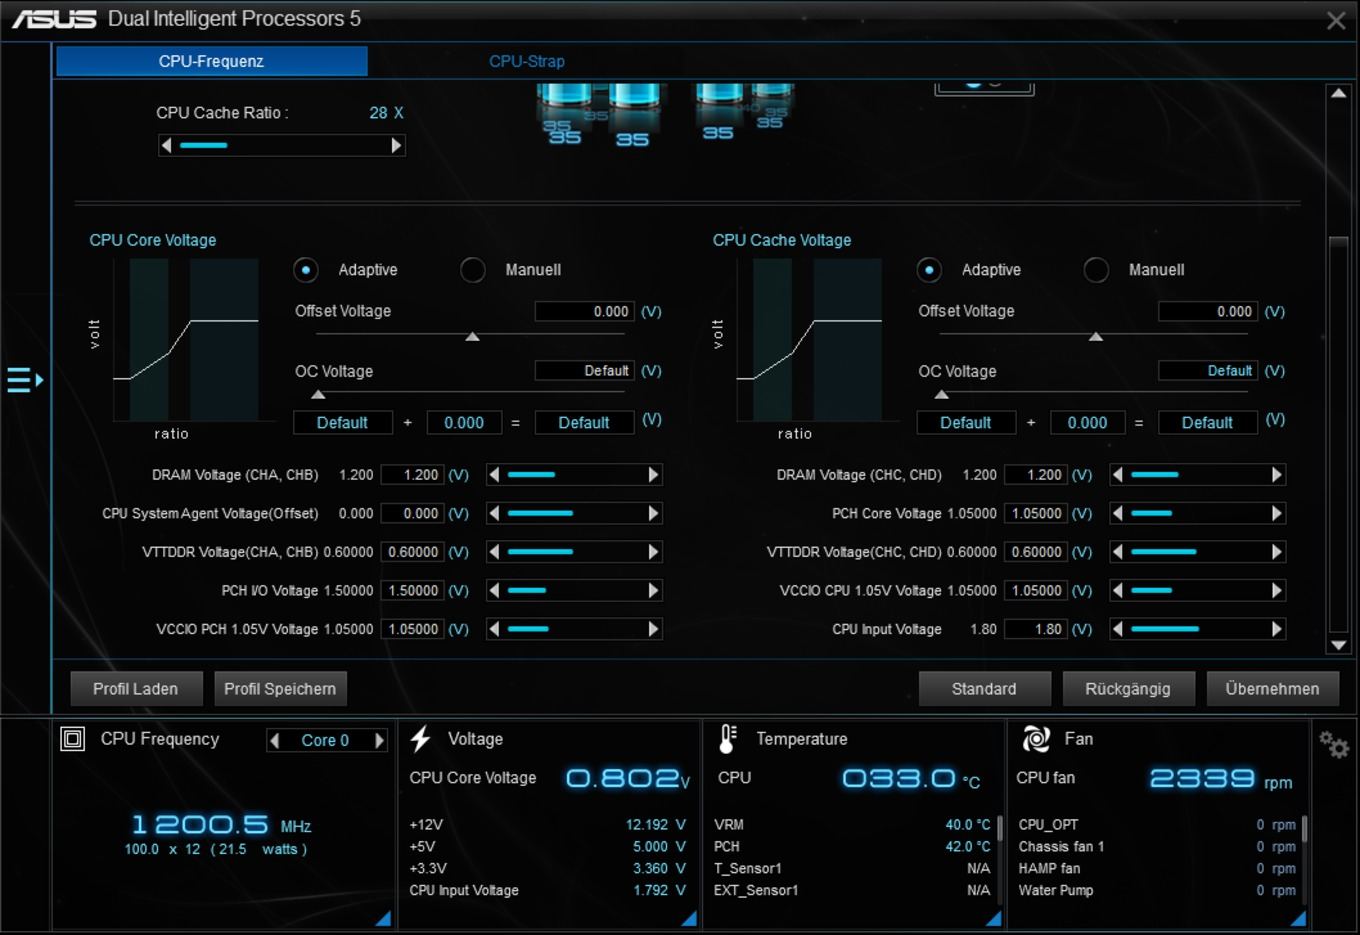Expand the Fan panel corner triangle
The width and height of the screenshot is (1360, 935).
point(1298,918)
